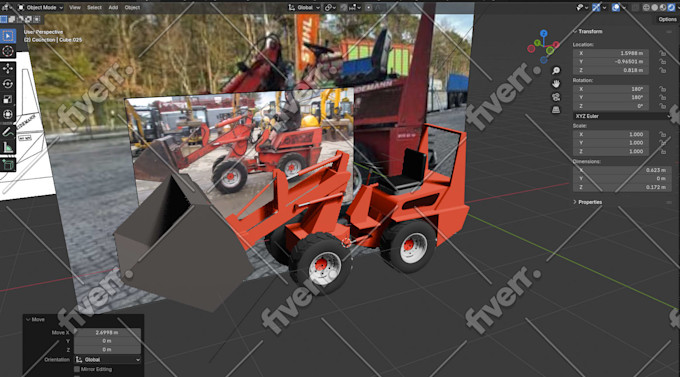Open the Object menu
The width and height of the screenshot is (680, 377).
click(x=132, y=7)
